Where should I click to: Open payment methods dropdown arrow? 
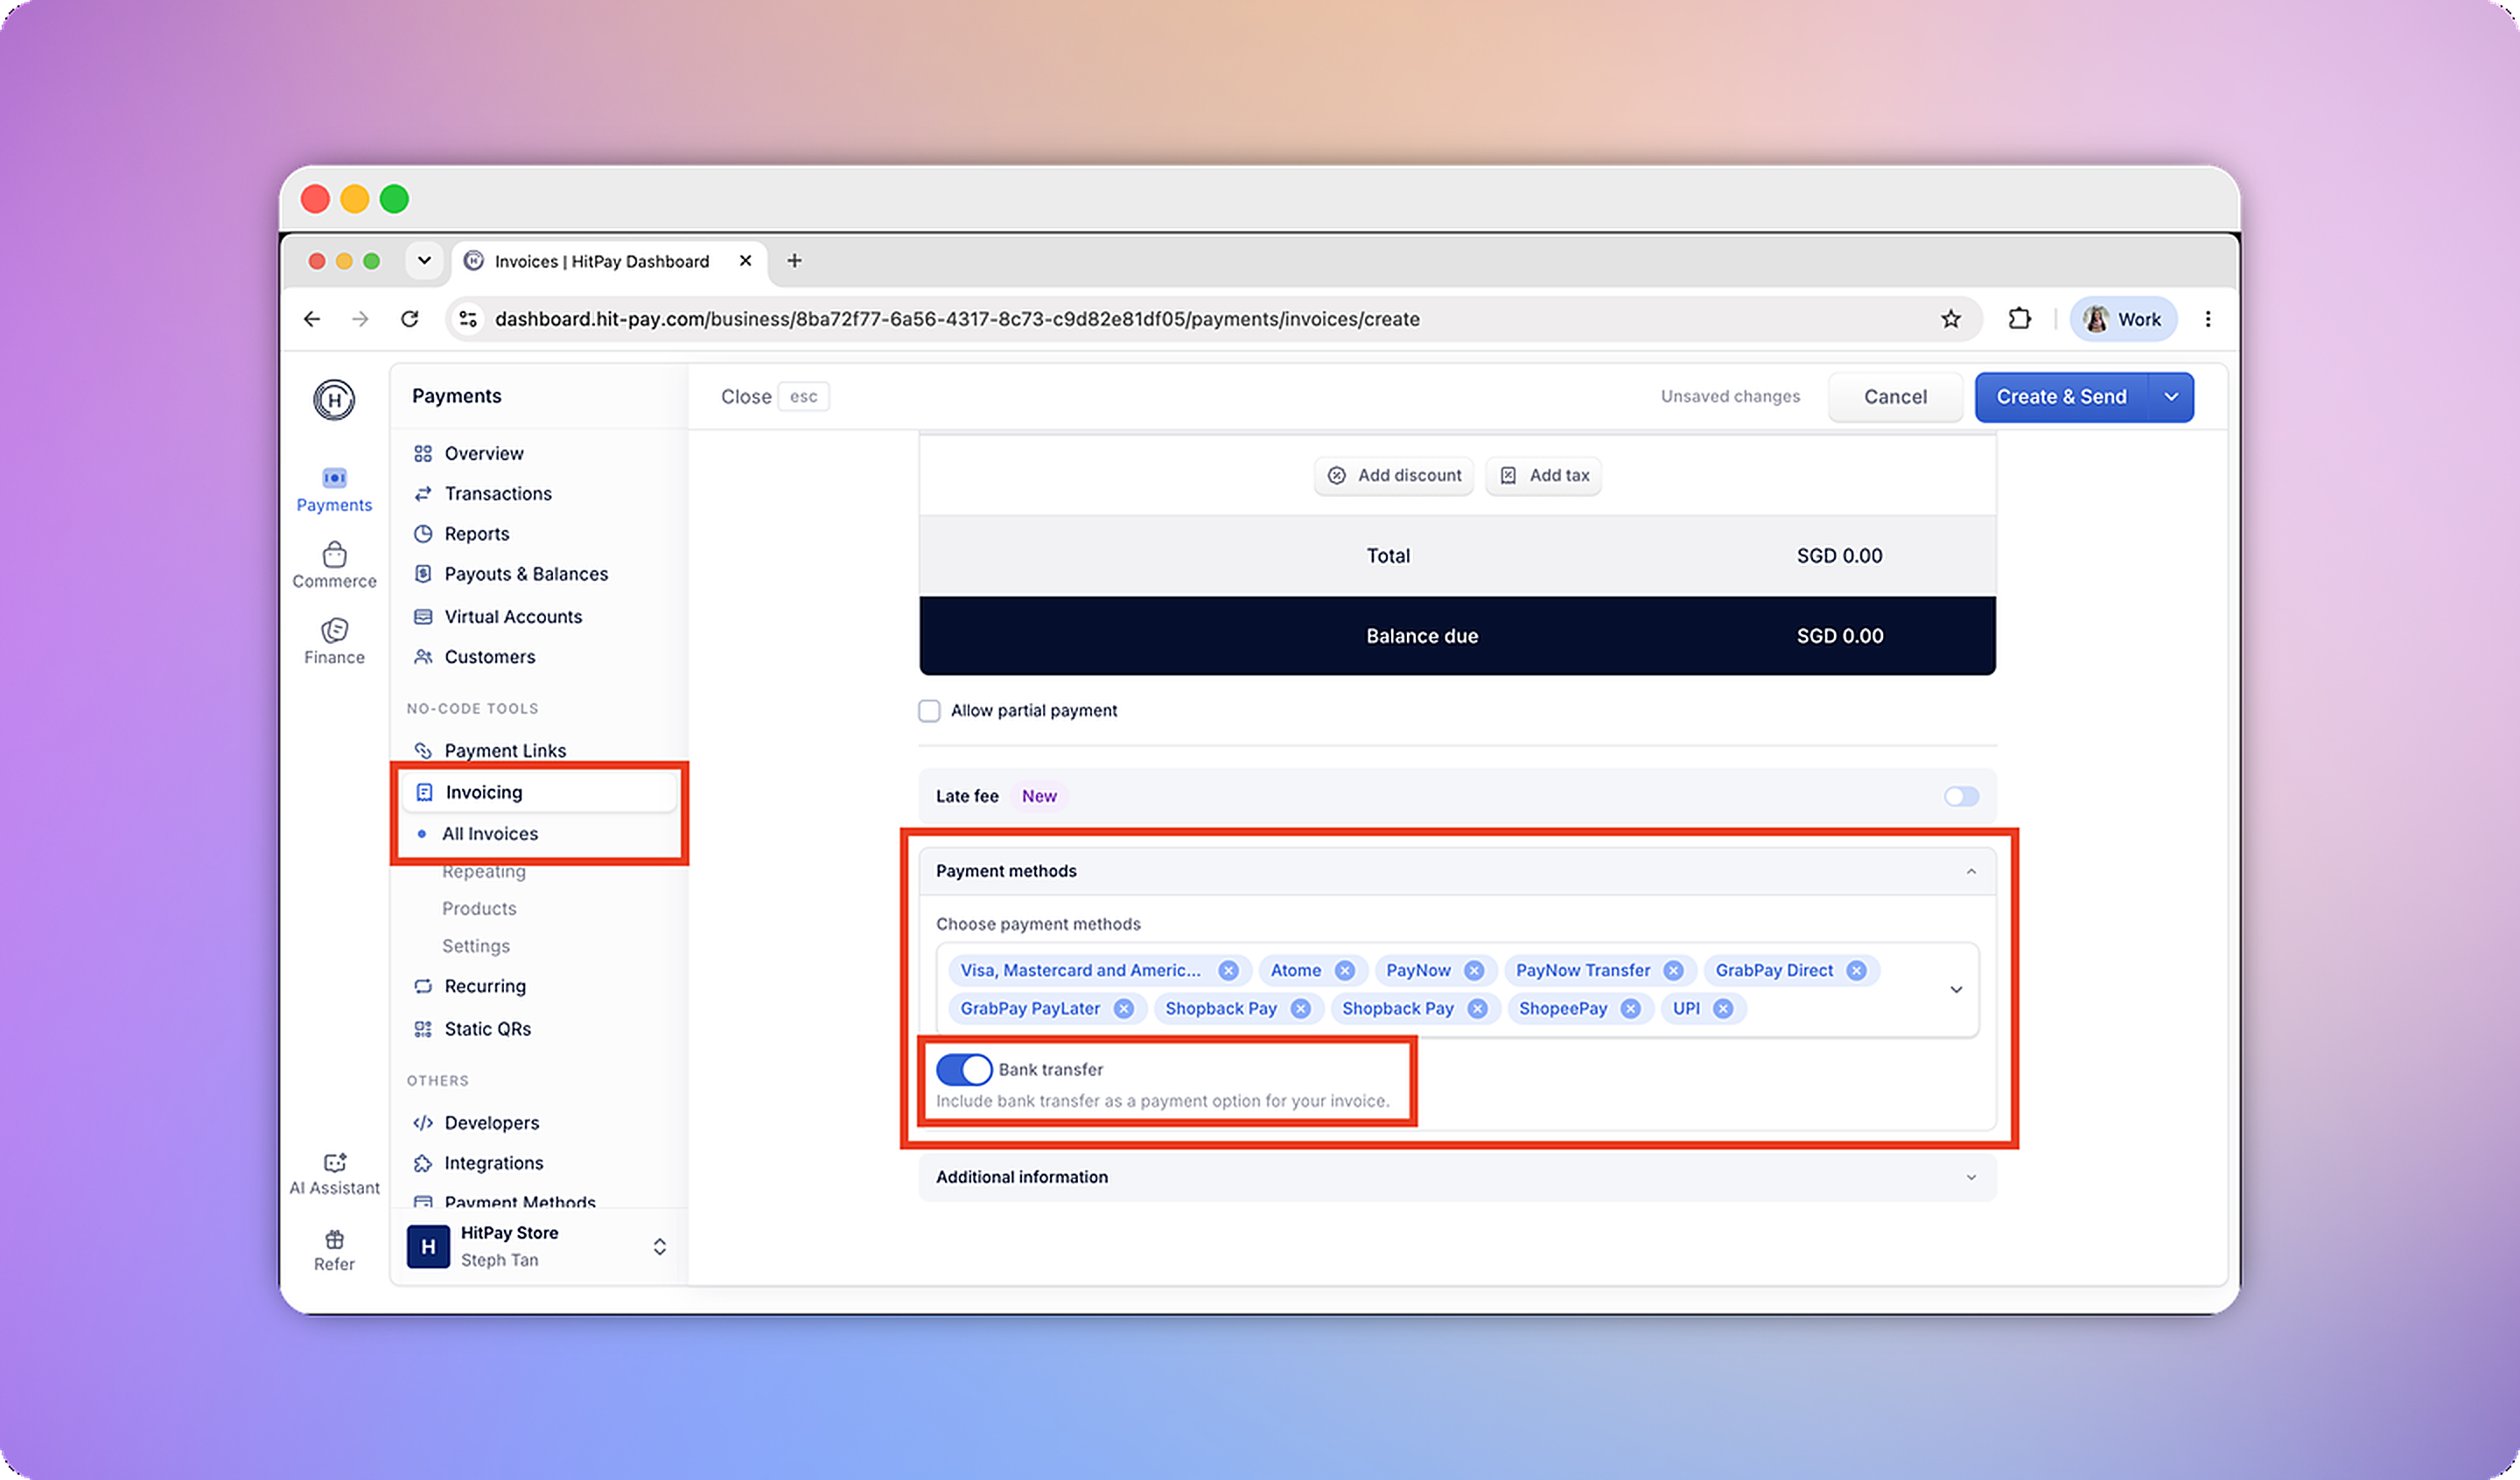[1956, 989]
